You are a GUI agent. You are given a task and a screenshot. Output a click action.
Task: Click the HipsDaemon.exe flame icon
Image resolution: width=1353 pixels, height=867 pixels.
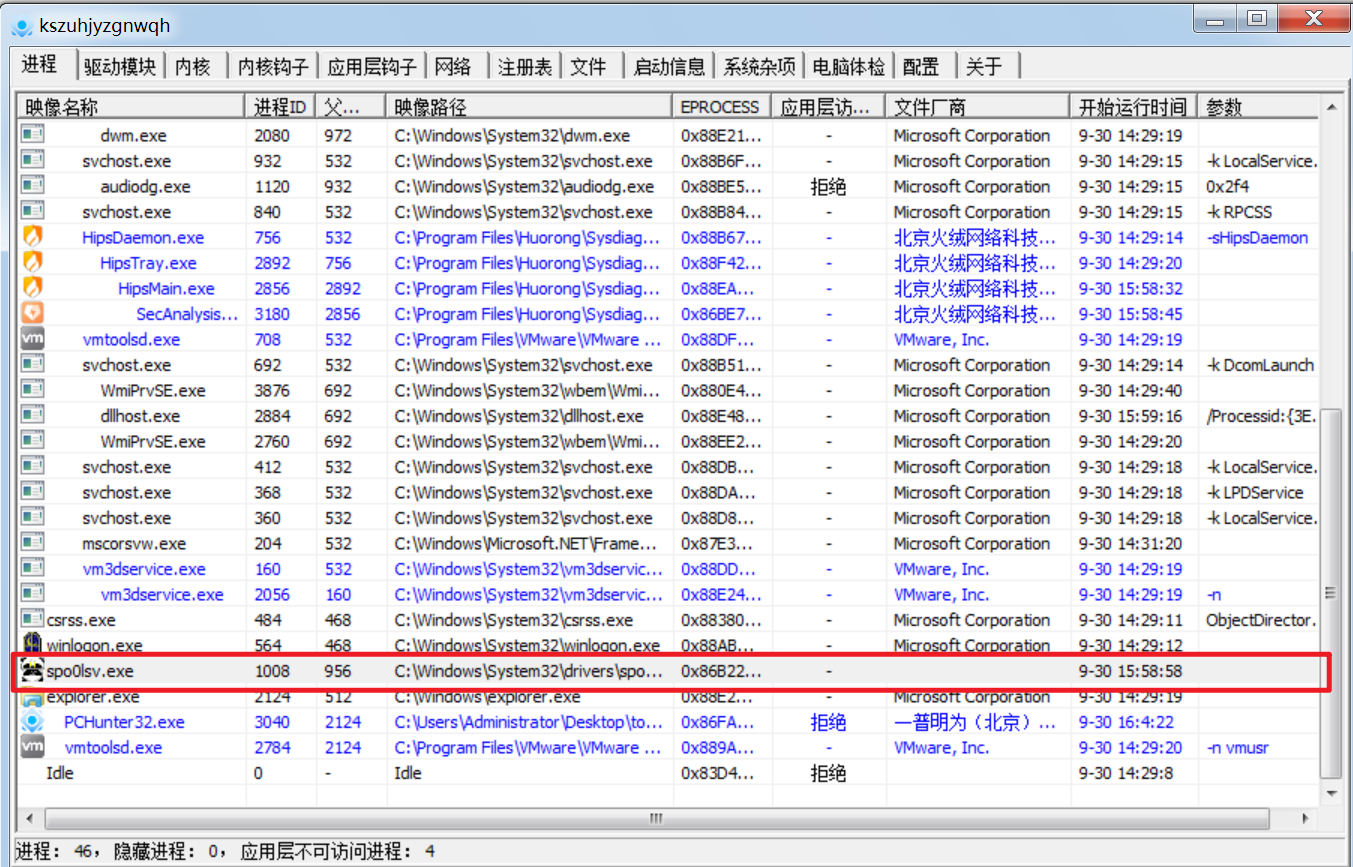32,237
